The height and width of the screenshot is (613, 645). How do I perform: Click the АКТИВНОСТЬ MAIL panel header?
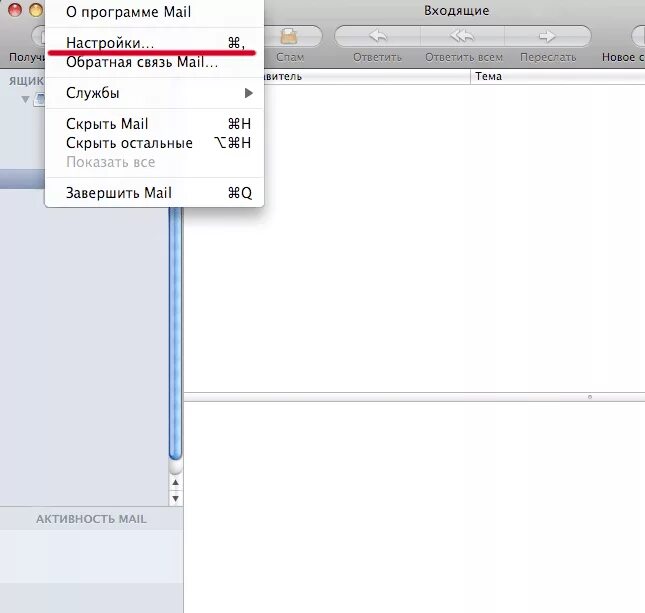click(91, 519)
